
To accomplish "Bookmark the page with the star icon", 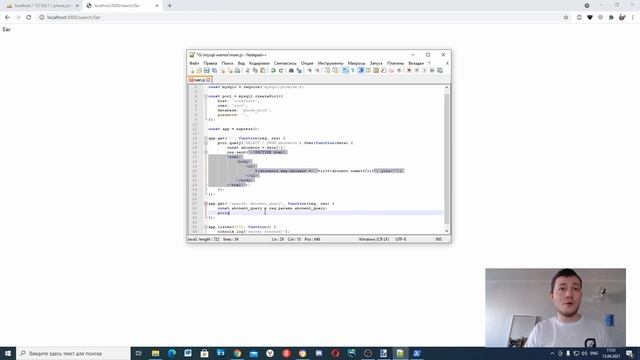I will coord(566,18).
